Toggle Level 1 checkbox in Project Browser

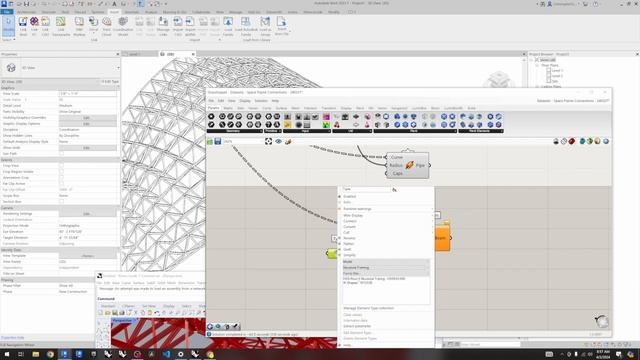pyautogui.click(x=549, y=71)
